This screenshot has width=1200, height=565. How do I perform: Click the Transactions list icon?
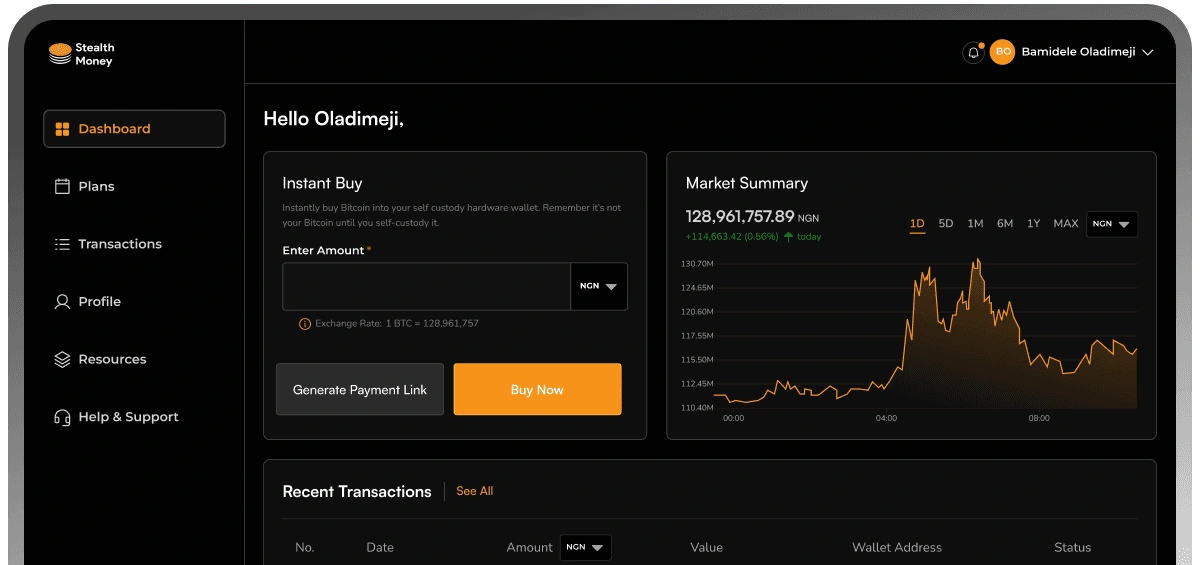point(62,244)
